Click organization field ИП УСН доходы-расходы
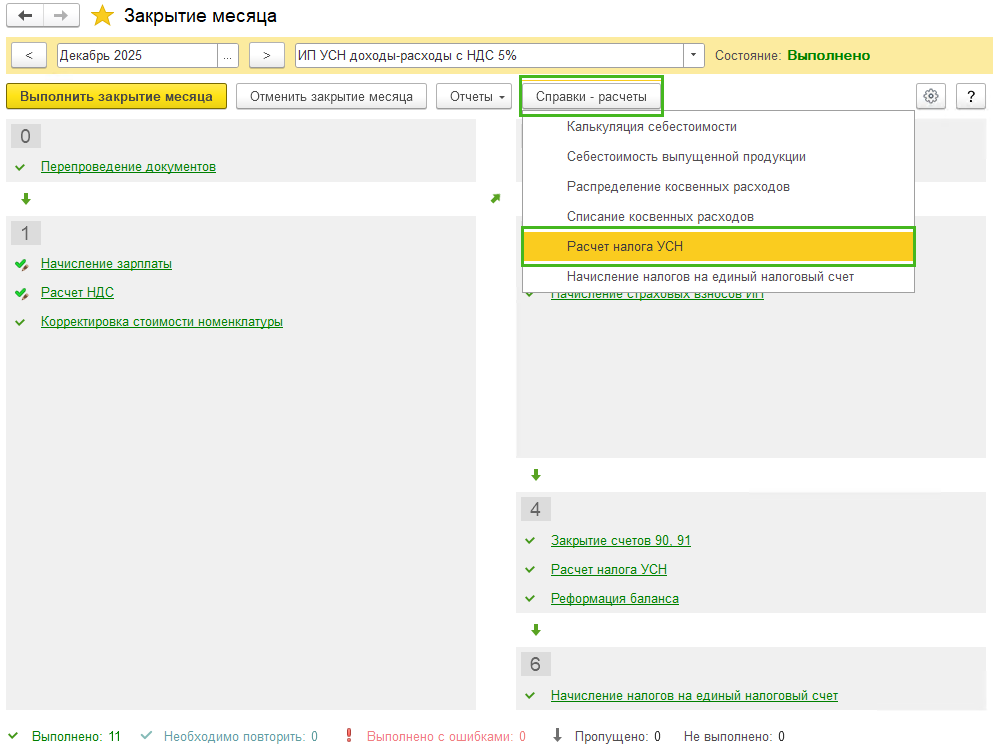Image resolution: width=993 pixels, height=749 pixels. (489, 56)
